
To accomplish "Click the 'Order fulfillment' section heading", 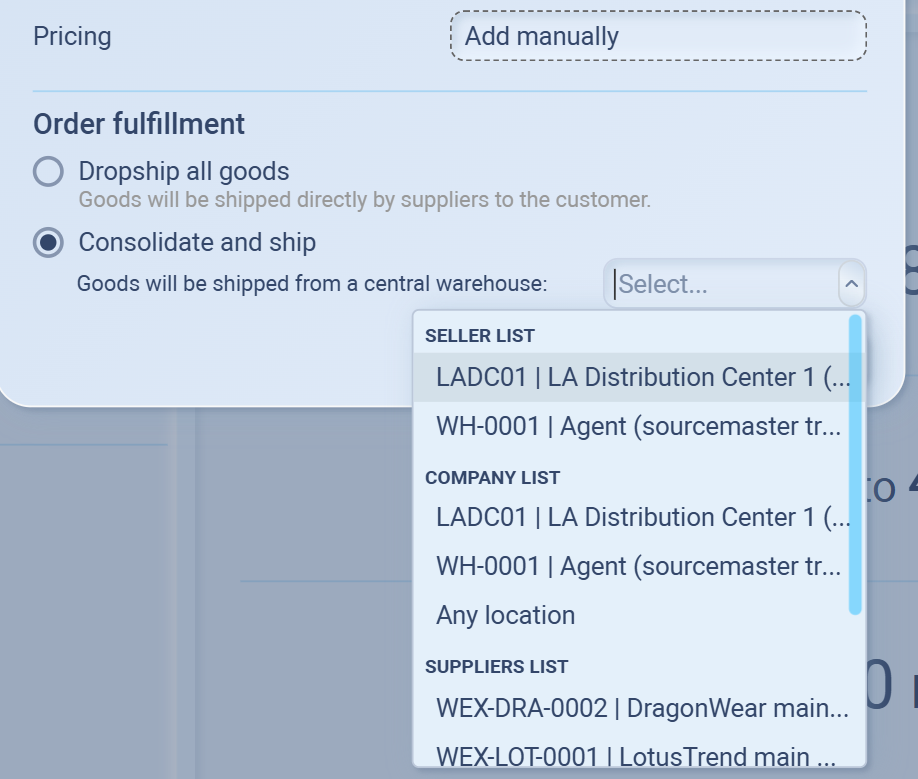I will point(139,124).
